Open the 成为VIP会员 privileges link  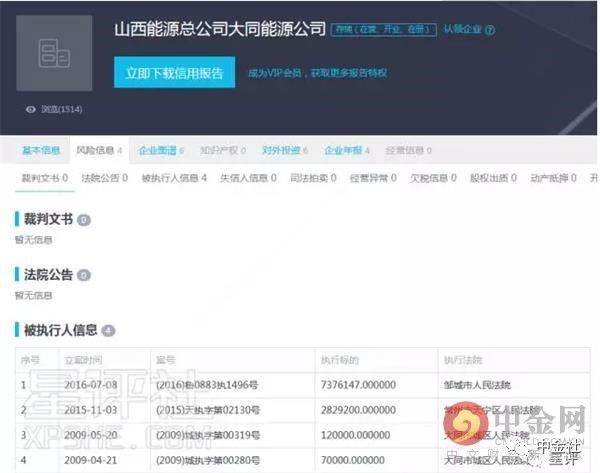(317, 73)
